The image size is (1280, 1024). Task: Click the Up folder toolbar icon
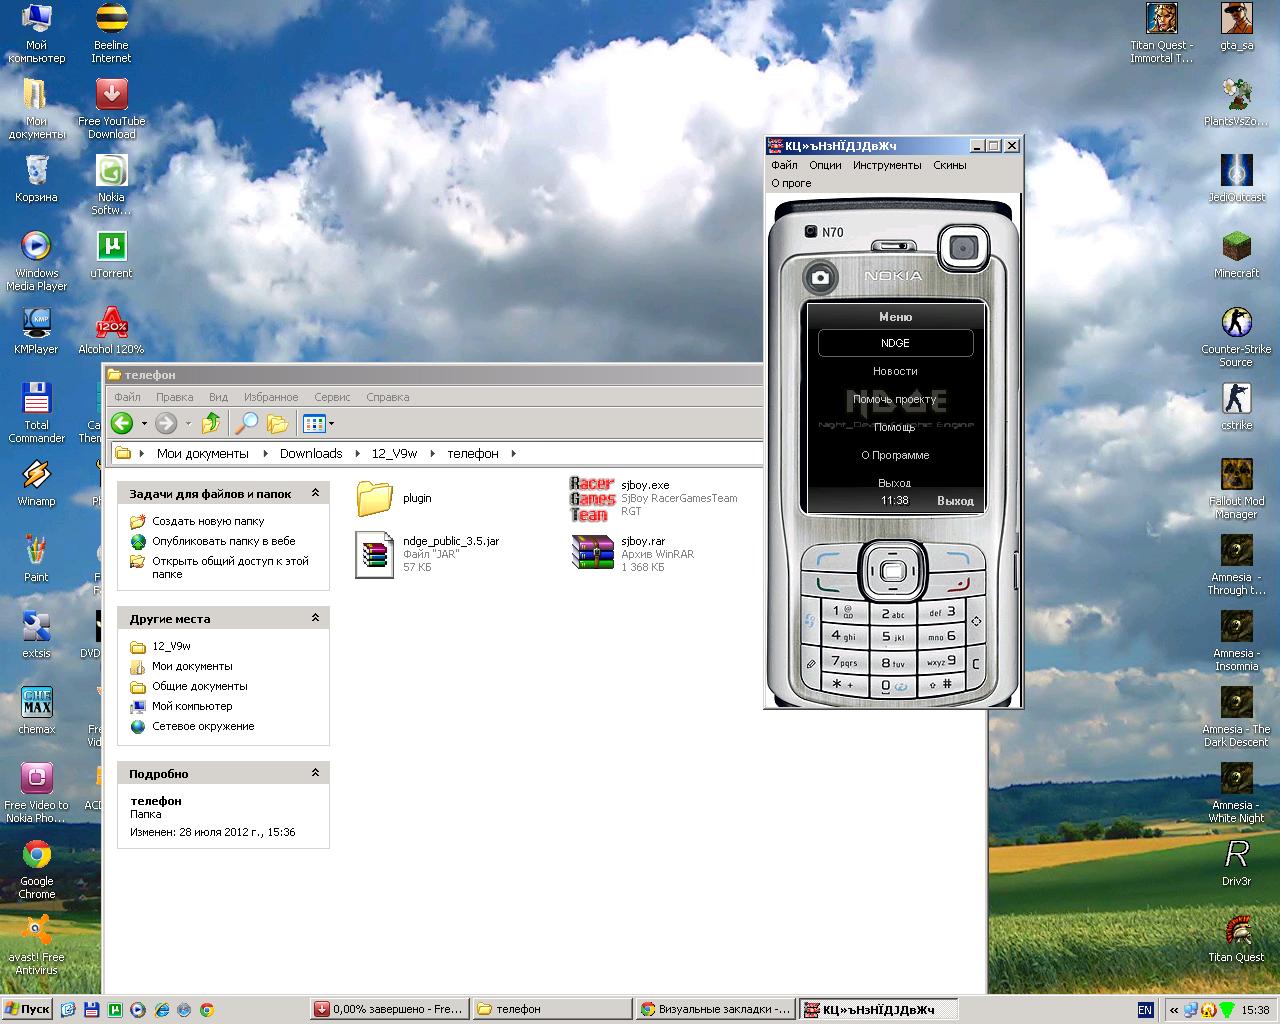[211, 424]
